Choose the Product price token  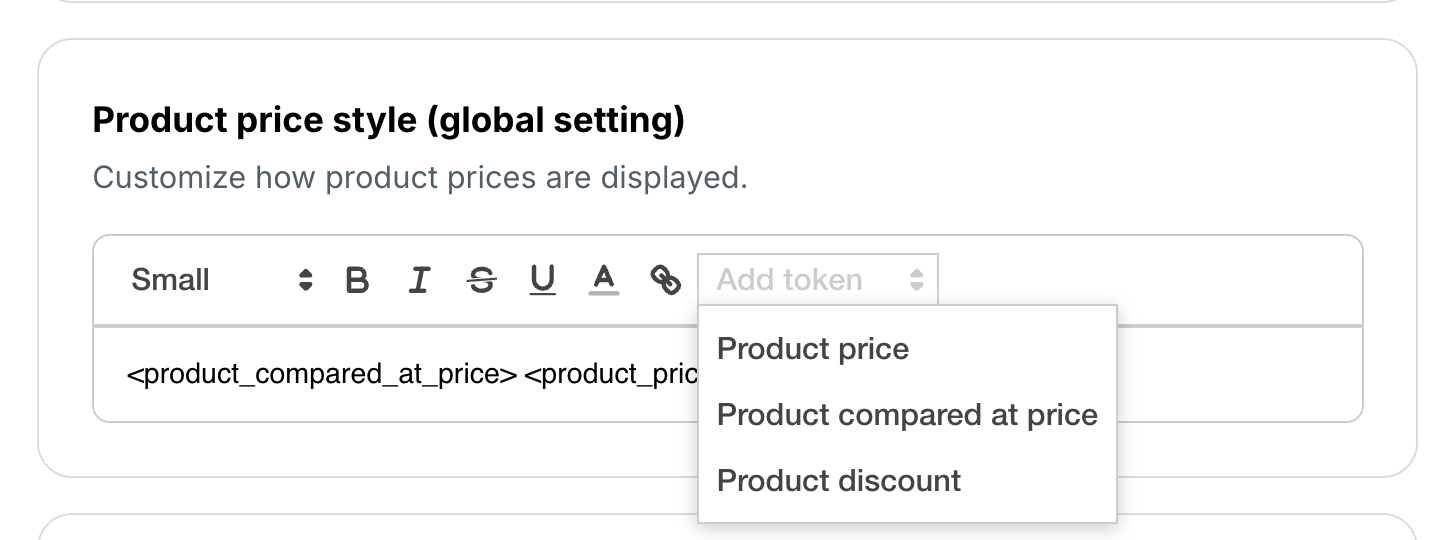point(813,349)
